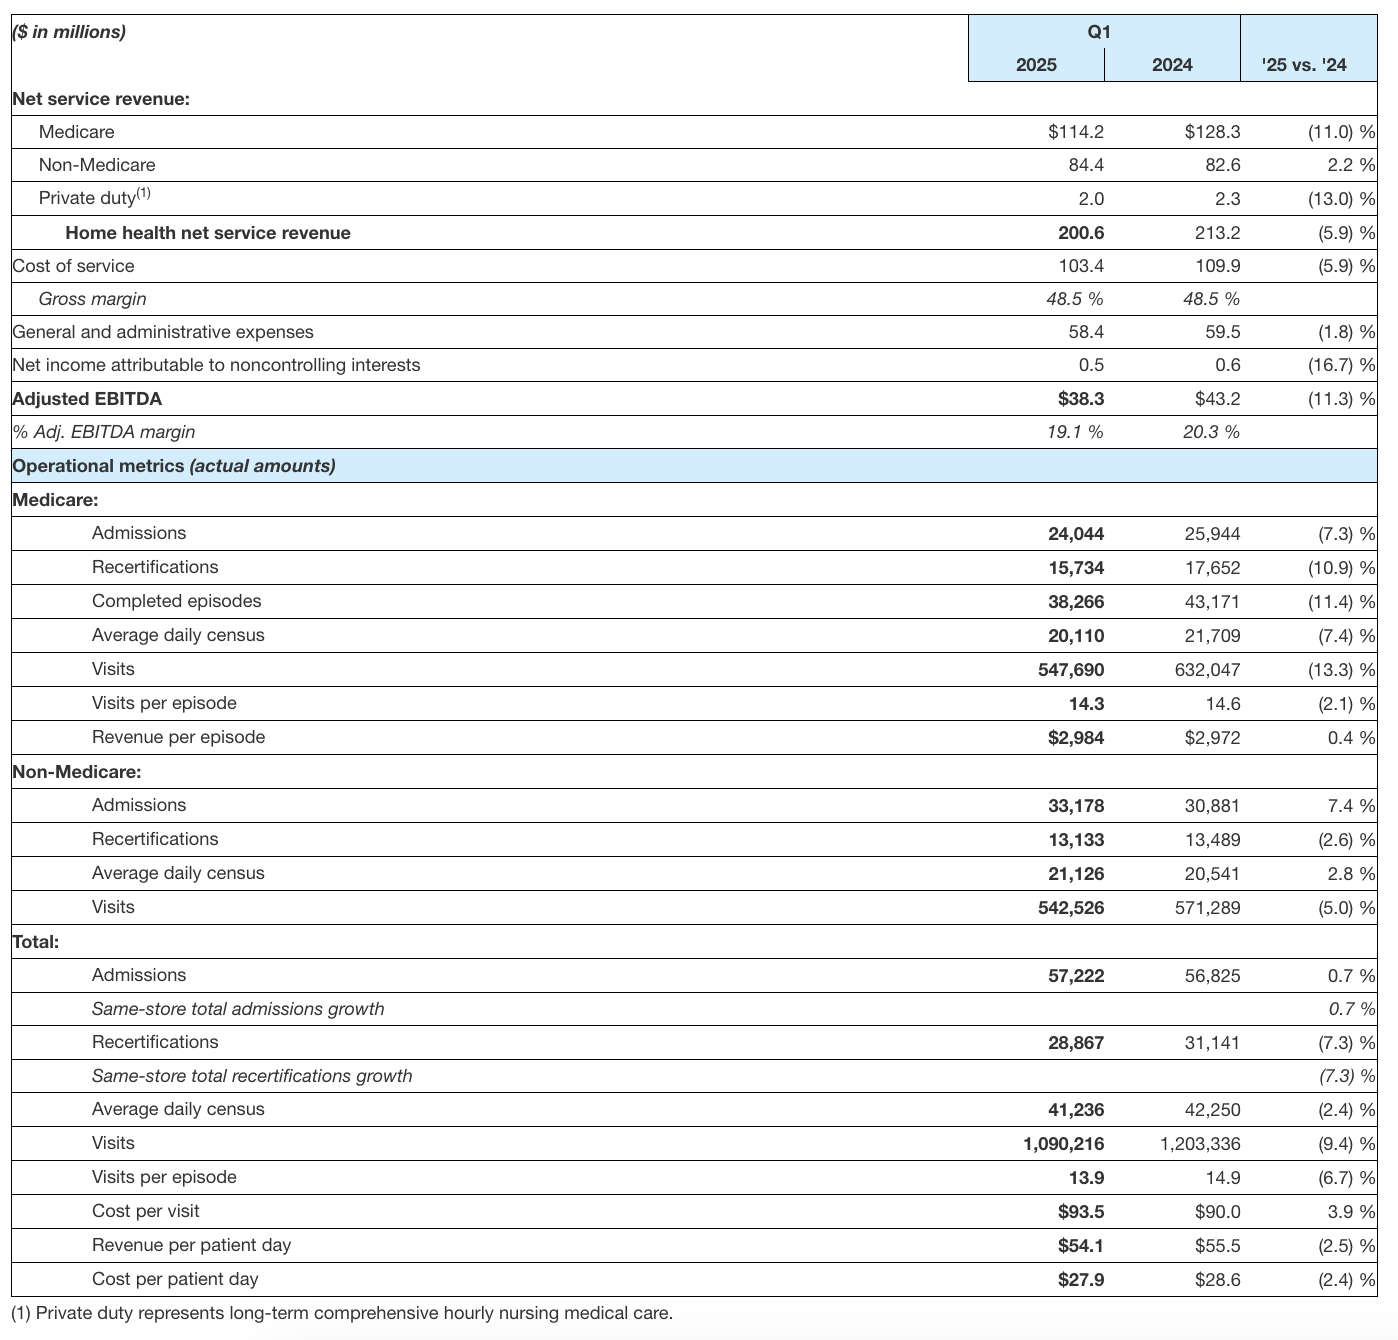Click the Q1 column group header

1098,32
